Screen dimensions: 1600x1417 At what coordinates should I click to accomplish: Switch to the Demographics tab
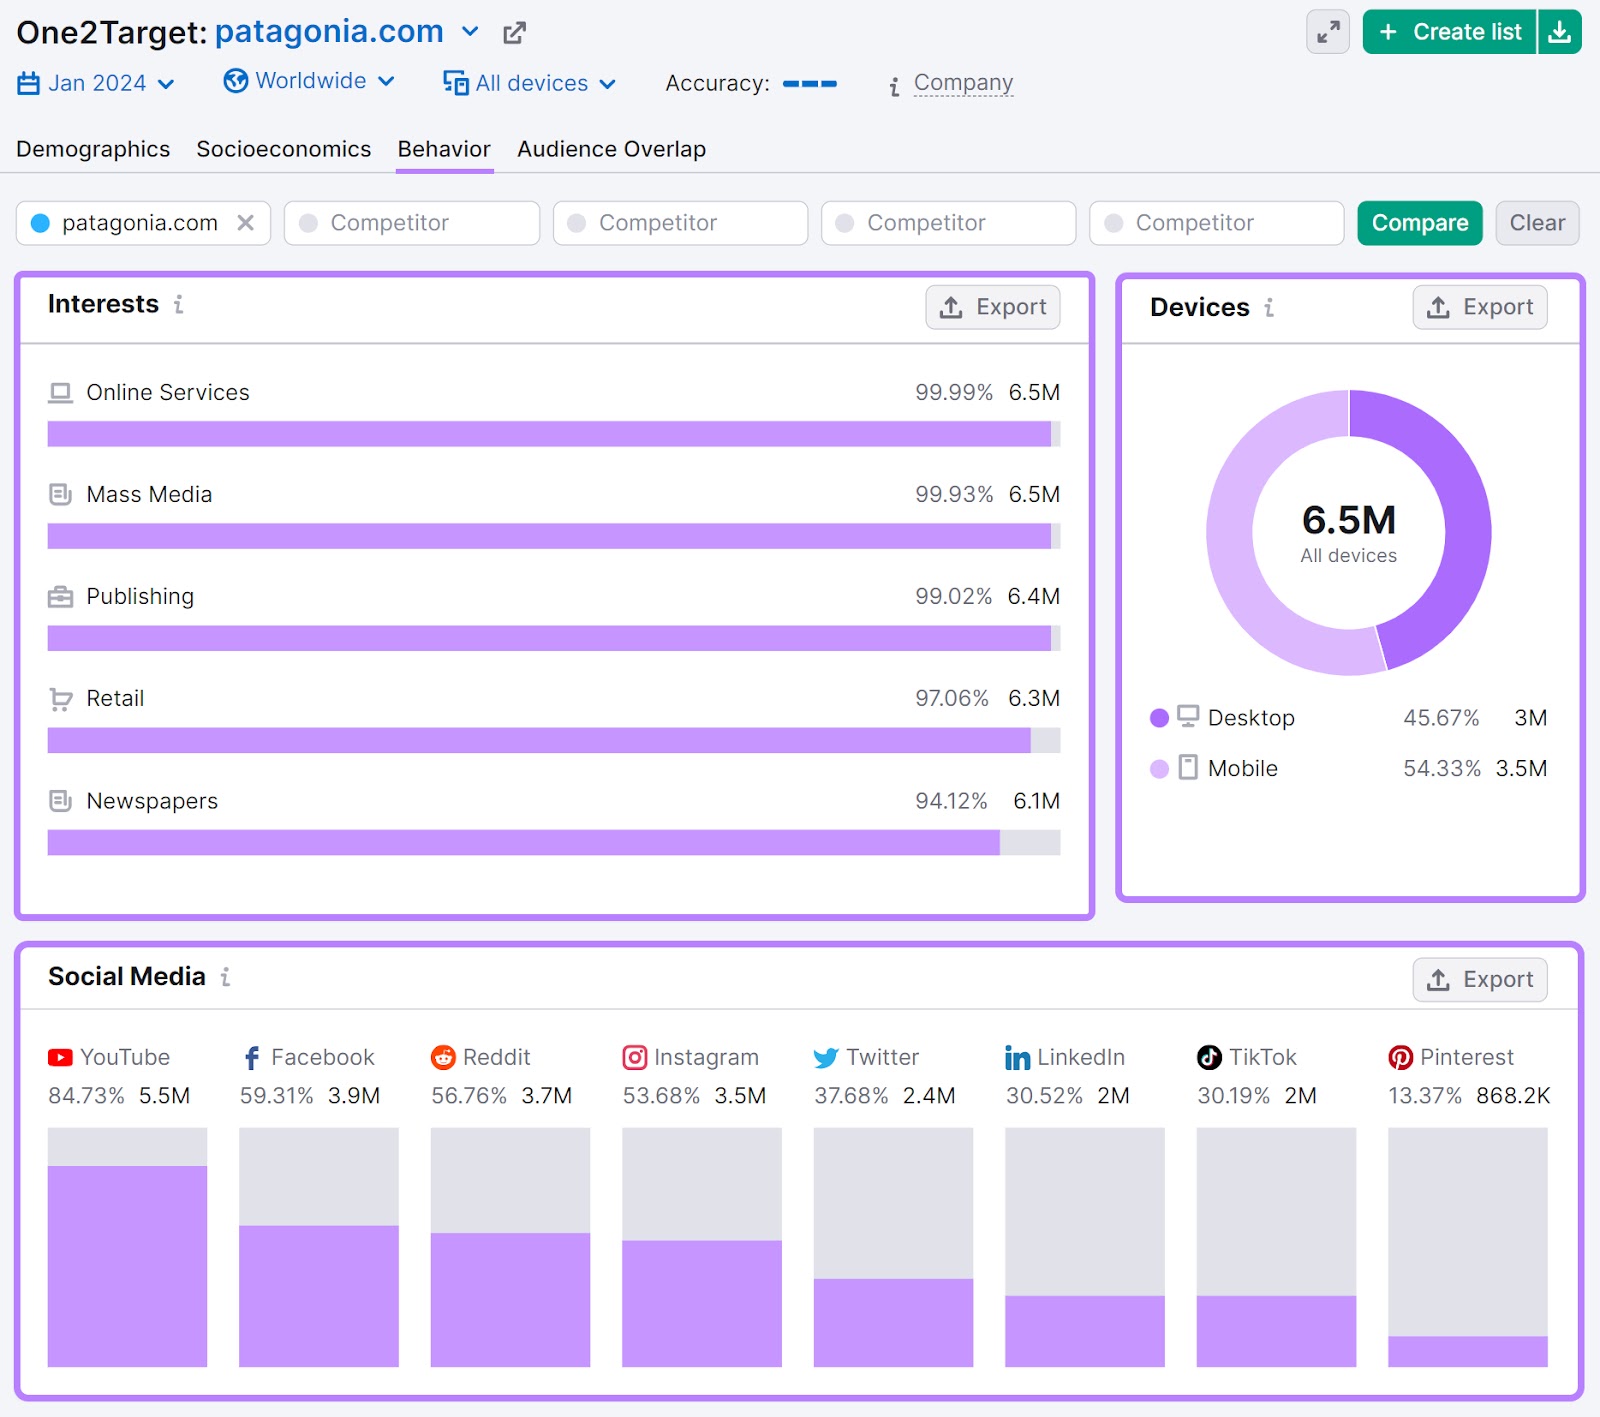(92, 148)
